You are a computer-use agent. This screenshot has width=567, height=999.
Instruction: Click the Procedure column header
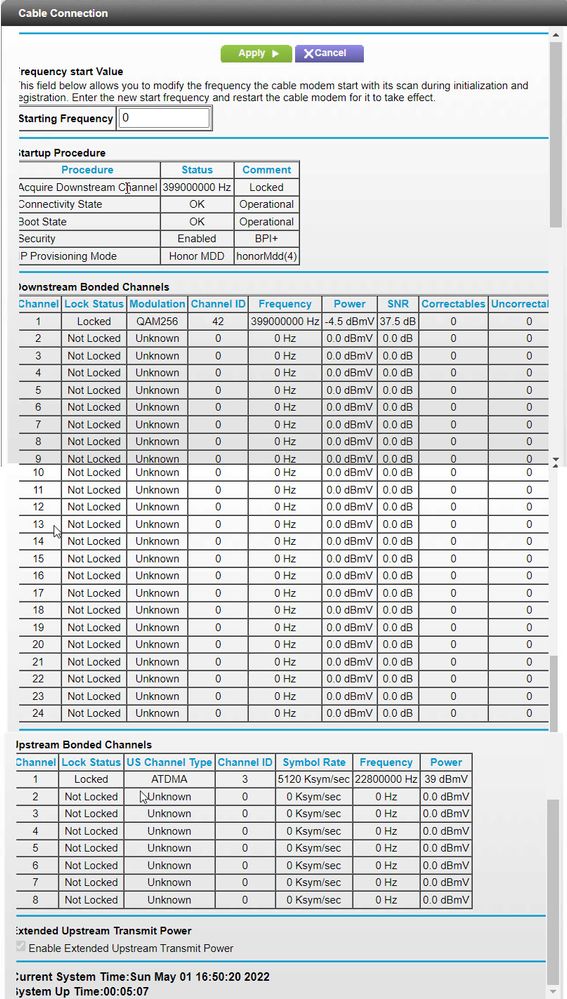(87, 170)
